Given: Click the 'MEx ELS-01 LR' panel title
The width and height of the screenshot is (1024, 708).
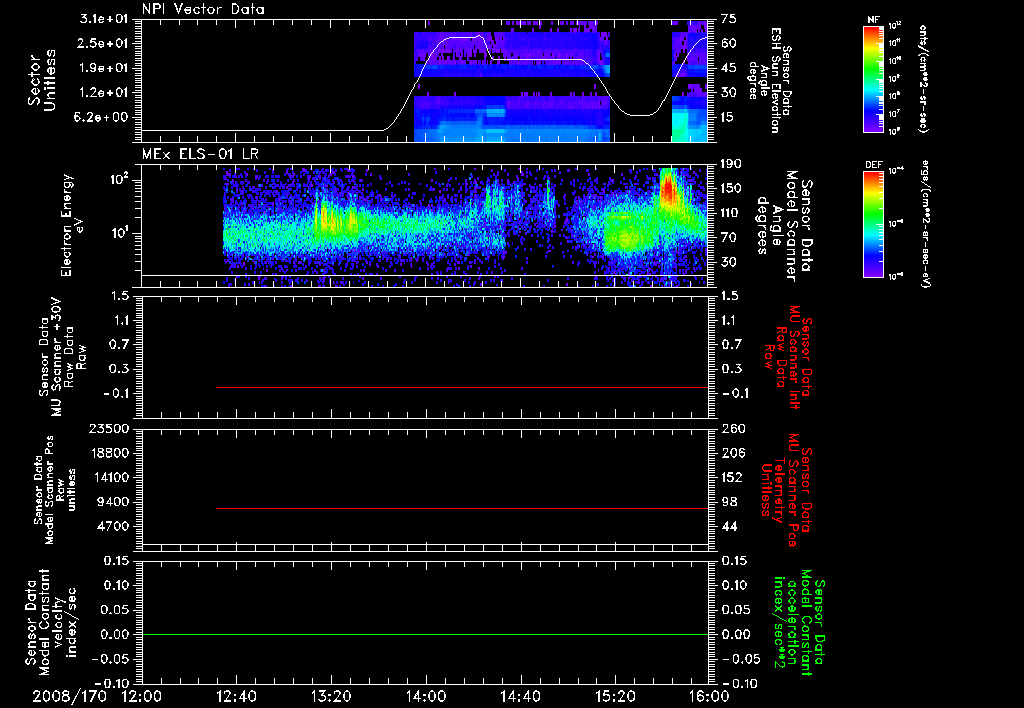Looking at the screenshot, I should [x=200, y=154].
